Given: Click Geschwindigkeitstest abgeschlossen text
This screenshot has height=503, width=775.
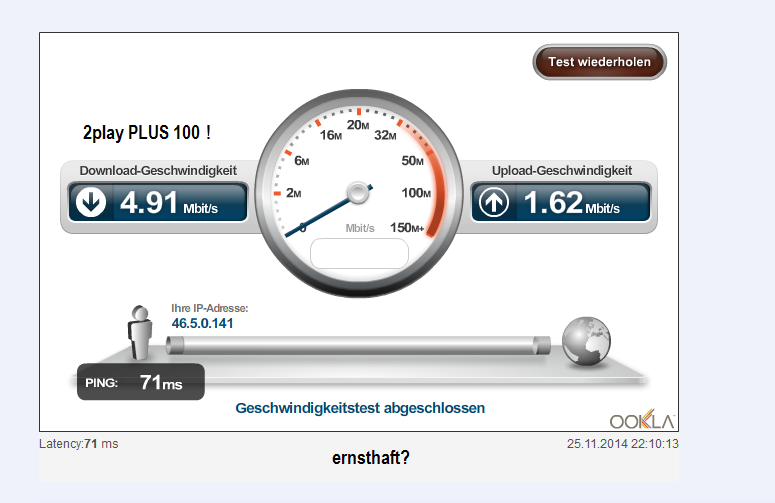Looking at the screenshot, I should point(360,408).
